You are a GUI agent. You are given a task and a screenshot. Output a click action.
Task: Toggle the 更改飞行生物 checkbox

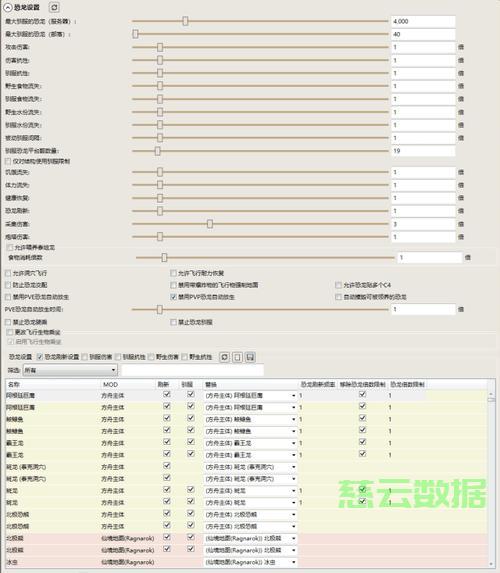pyautogui.click(x=10, y=332)
